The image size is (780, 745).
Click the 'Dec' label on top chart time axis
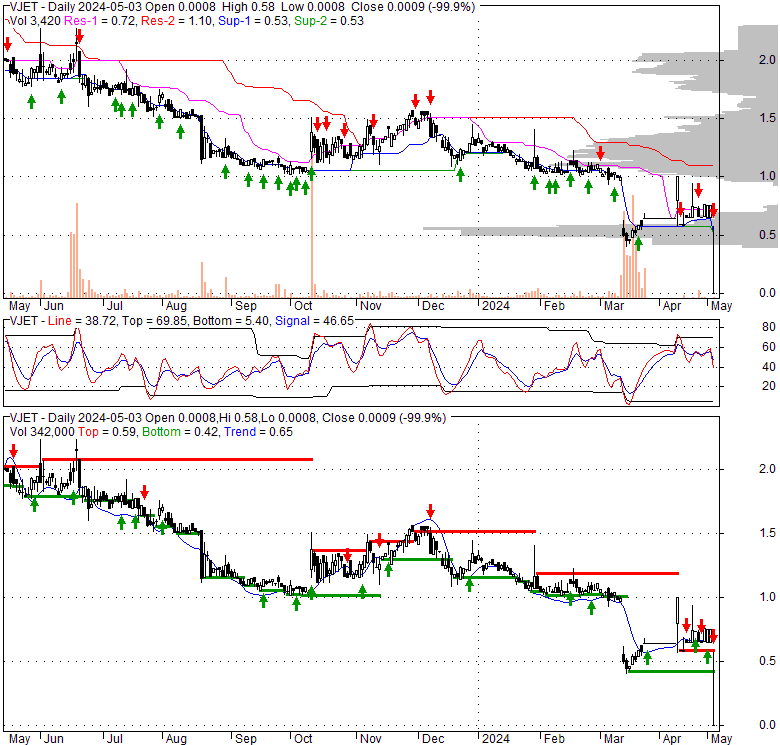pos(433,305)
